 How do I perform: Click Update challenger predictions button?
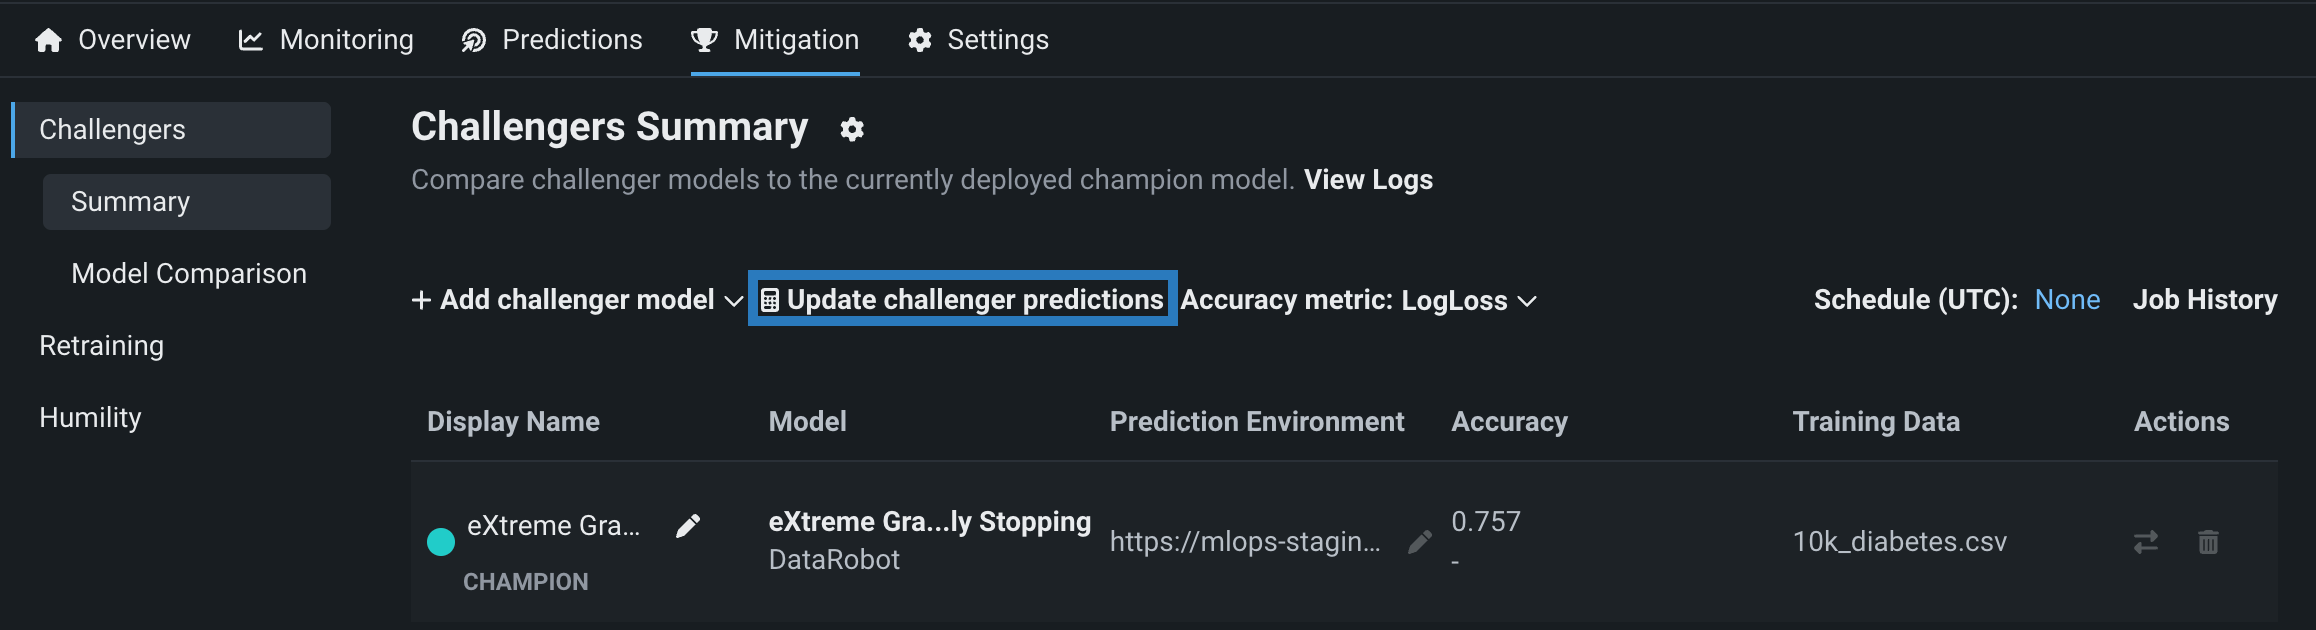coord(963,299)
